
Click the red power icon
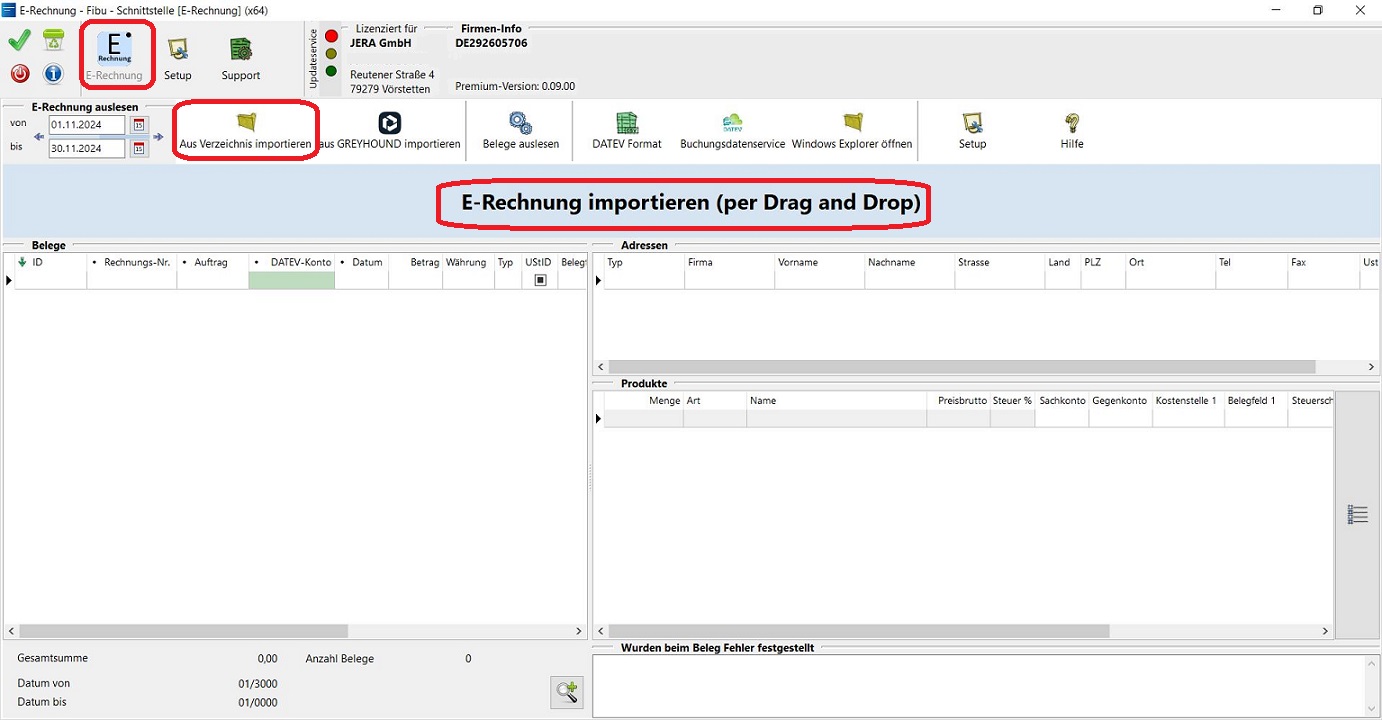pyautogui.click(x=20, y=74)
